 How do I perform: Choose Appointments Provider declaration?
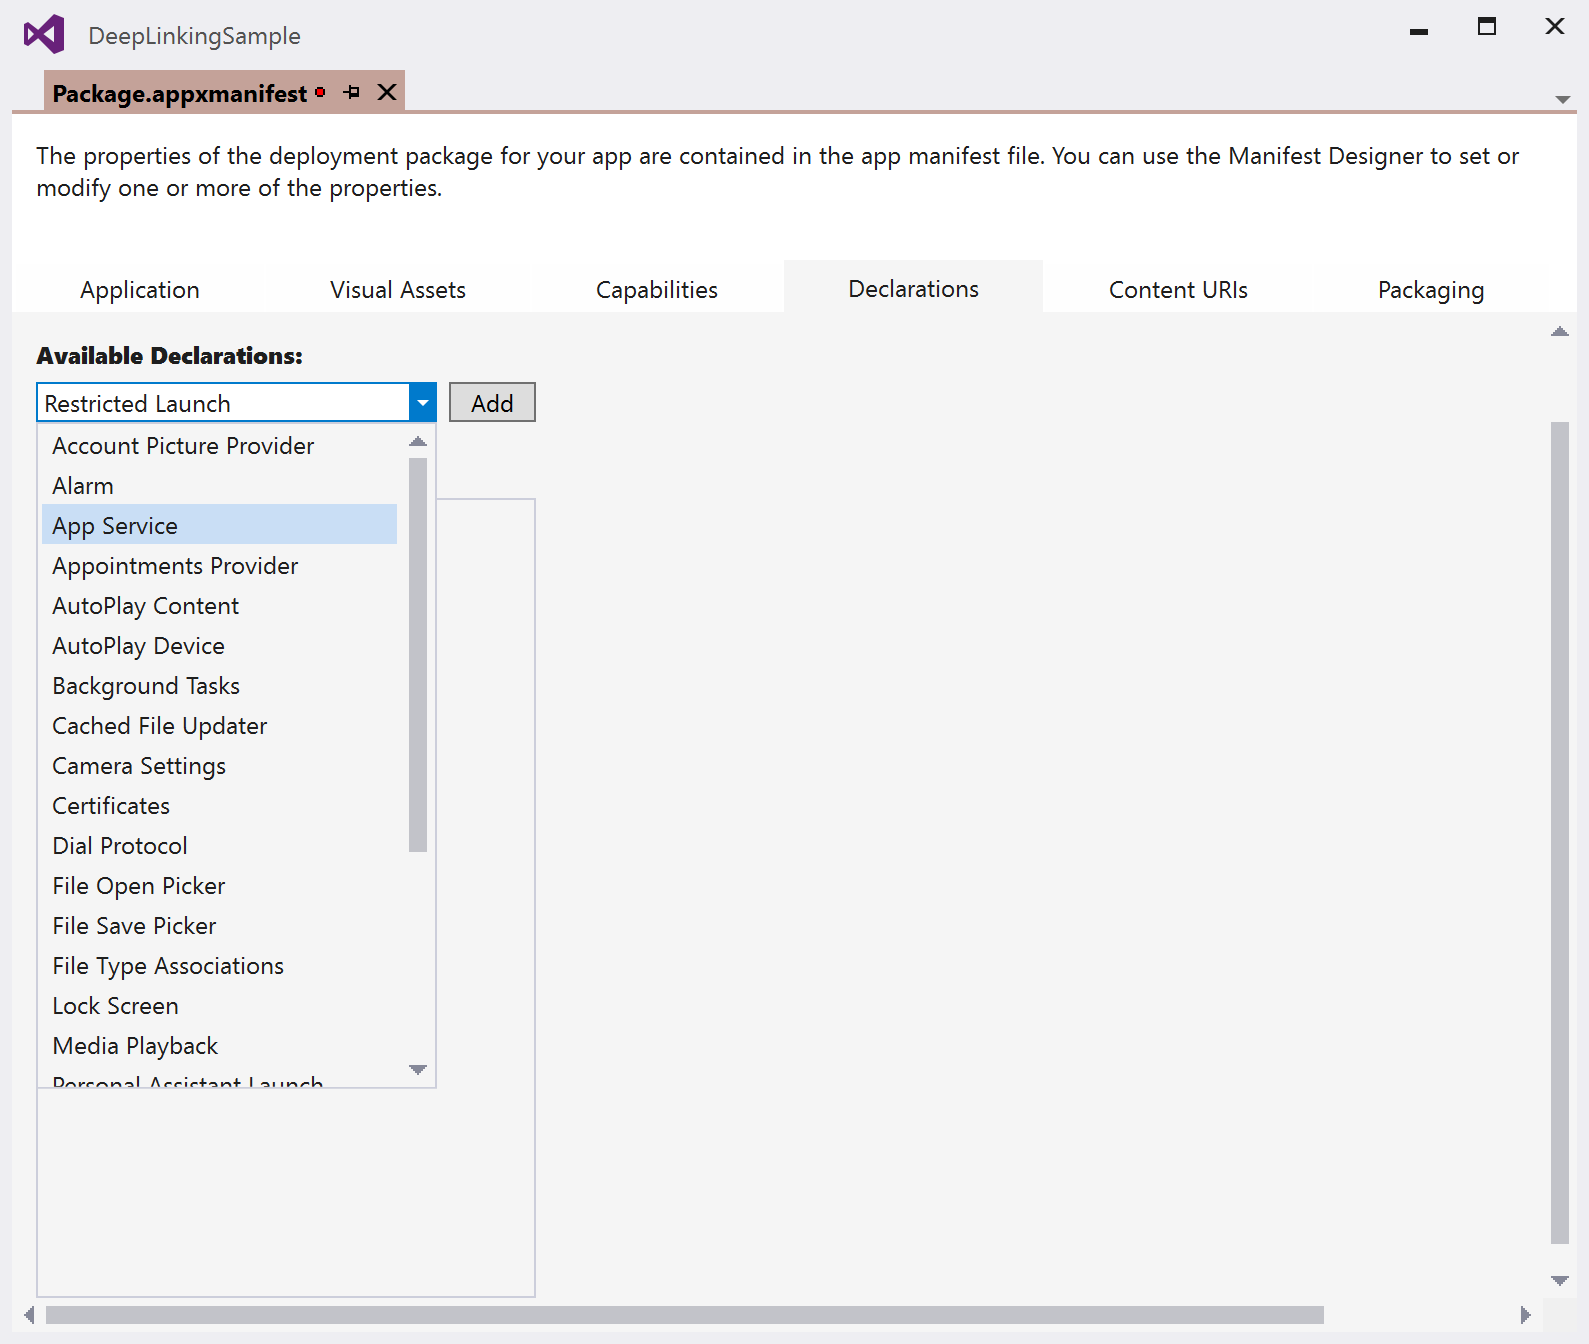click(220, 566)
